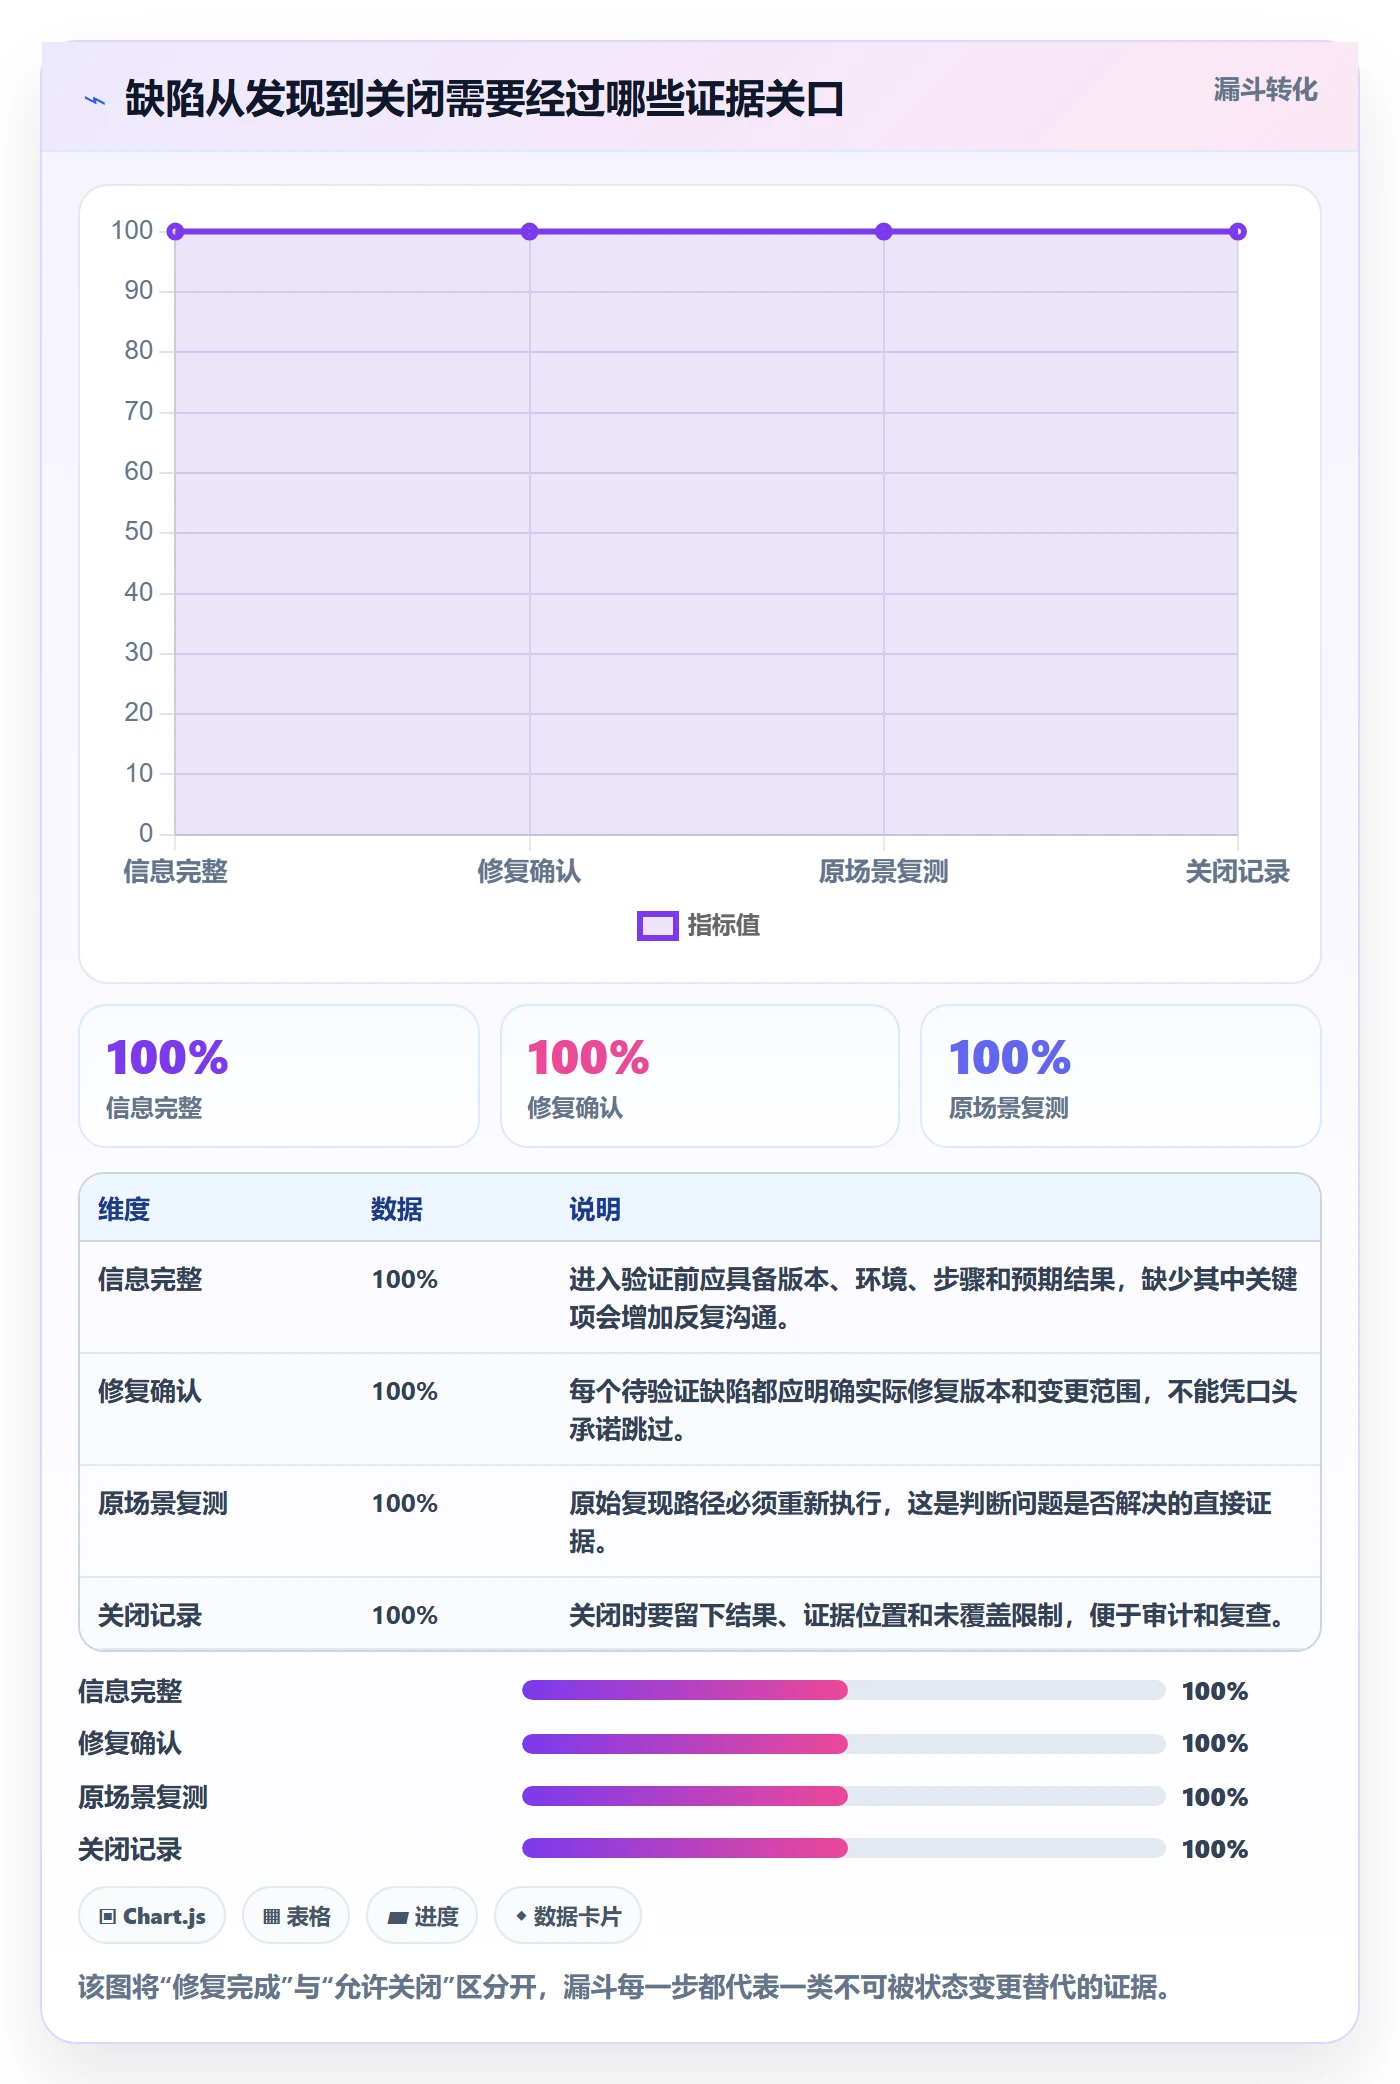Click the grid icon in the 表格 chip
This screenshot has width=1400, height=2084.
point(272,1917)
